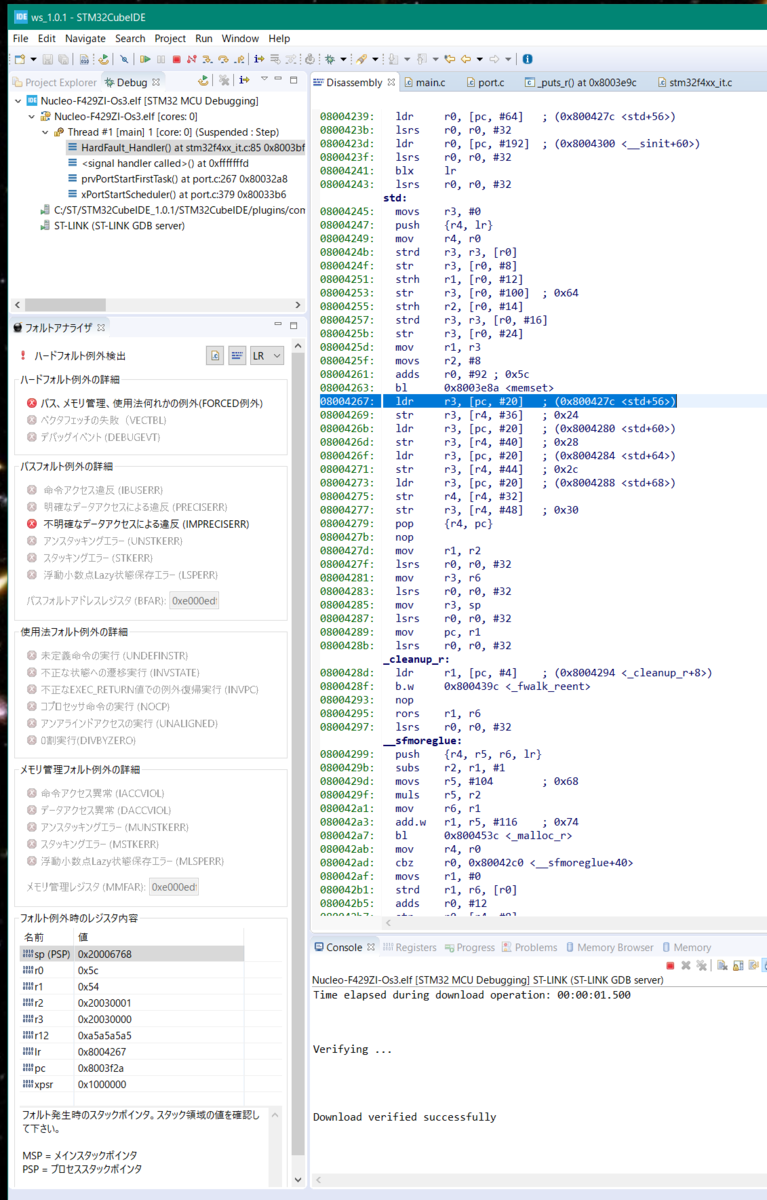The height and width of the screenshot is (1200, 767).
Task: Switch to the main.c editor tab
Action: tap(423, 82)
